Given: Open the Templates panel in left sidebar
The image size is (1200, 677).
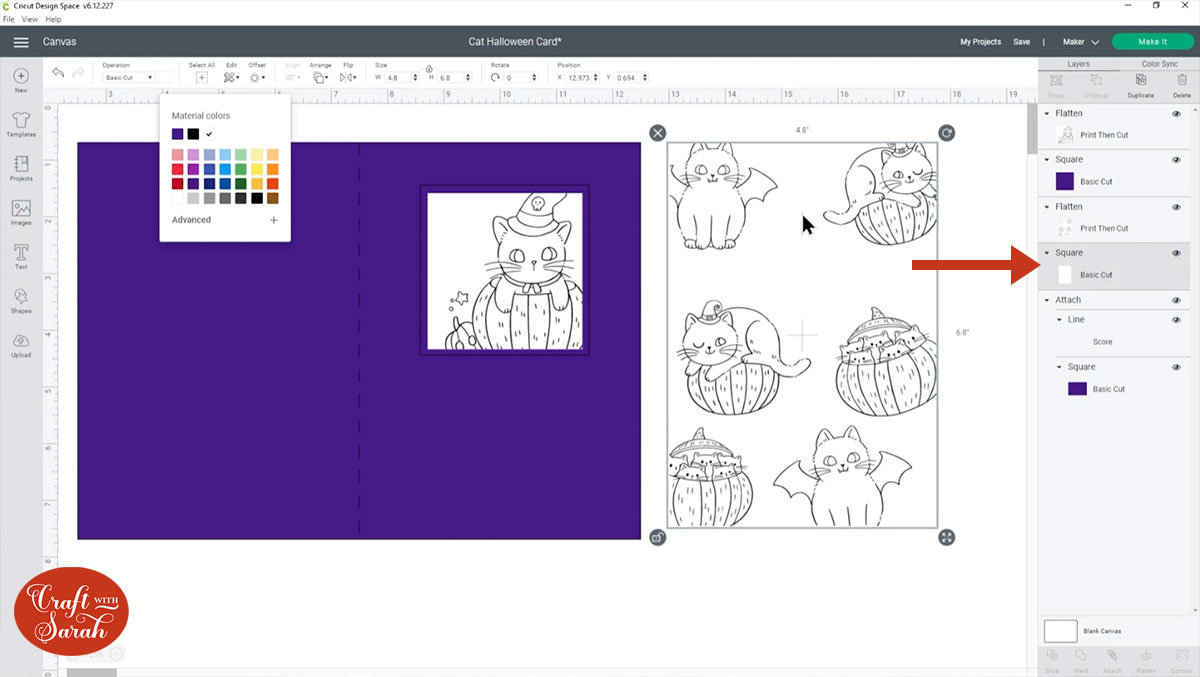Looking at the screenshot, I should pos(21,122).
